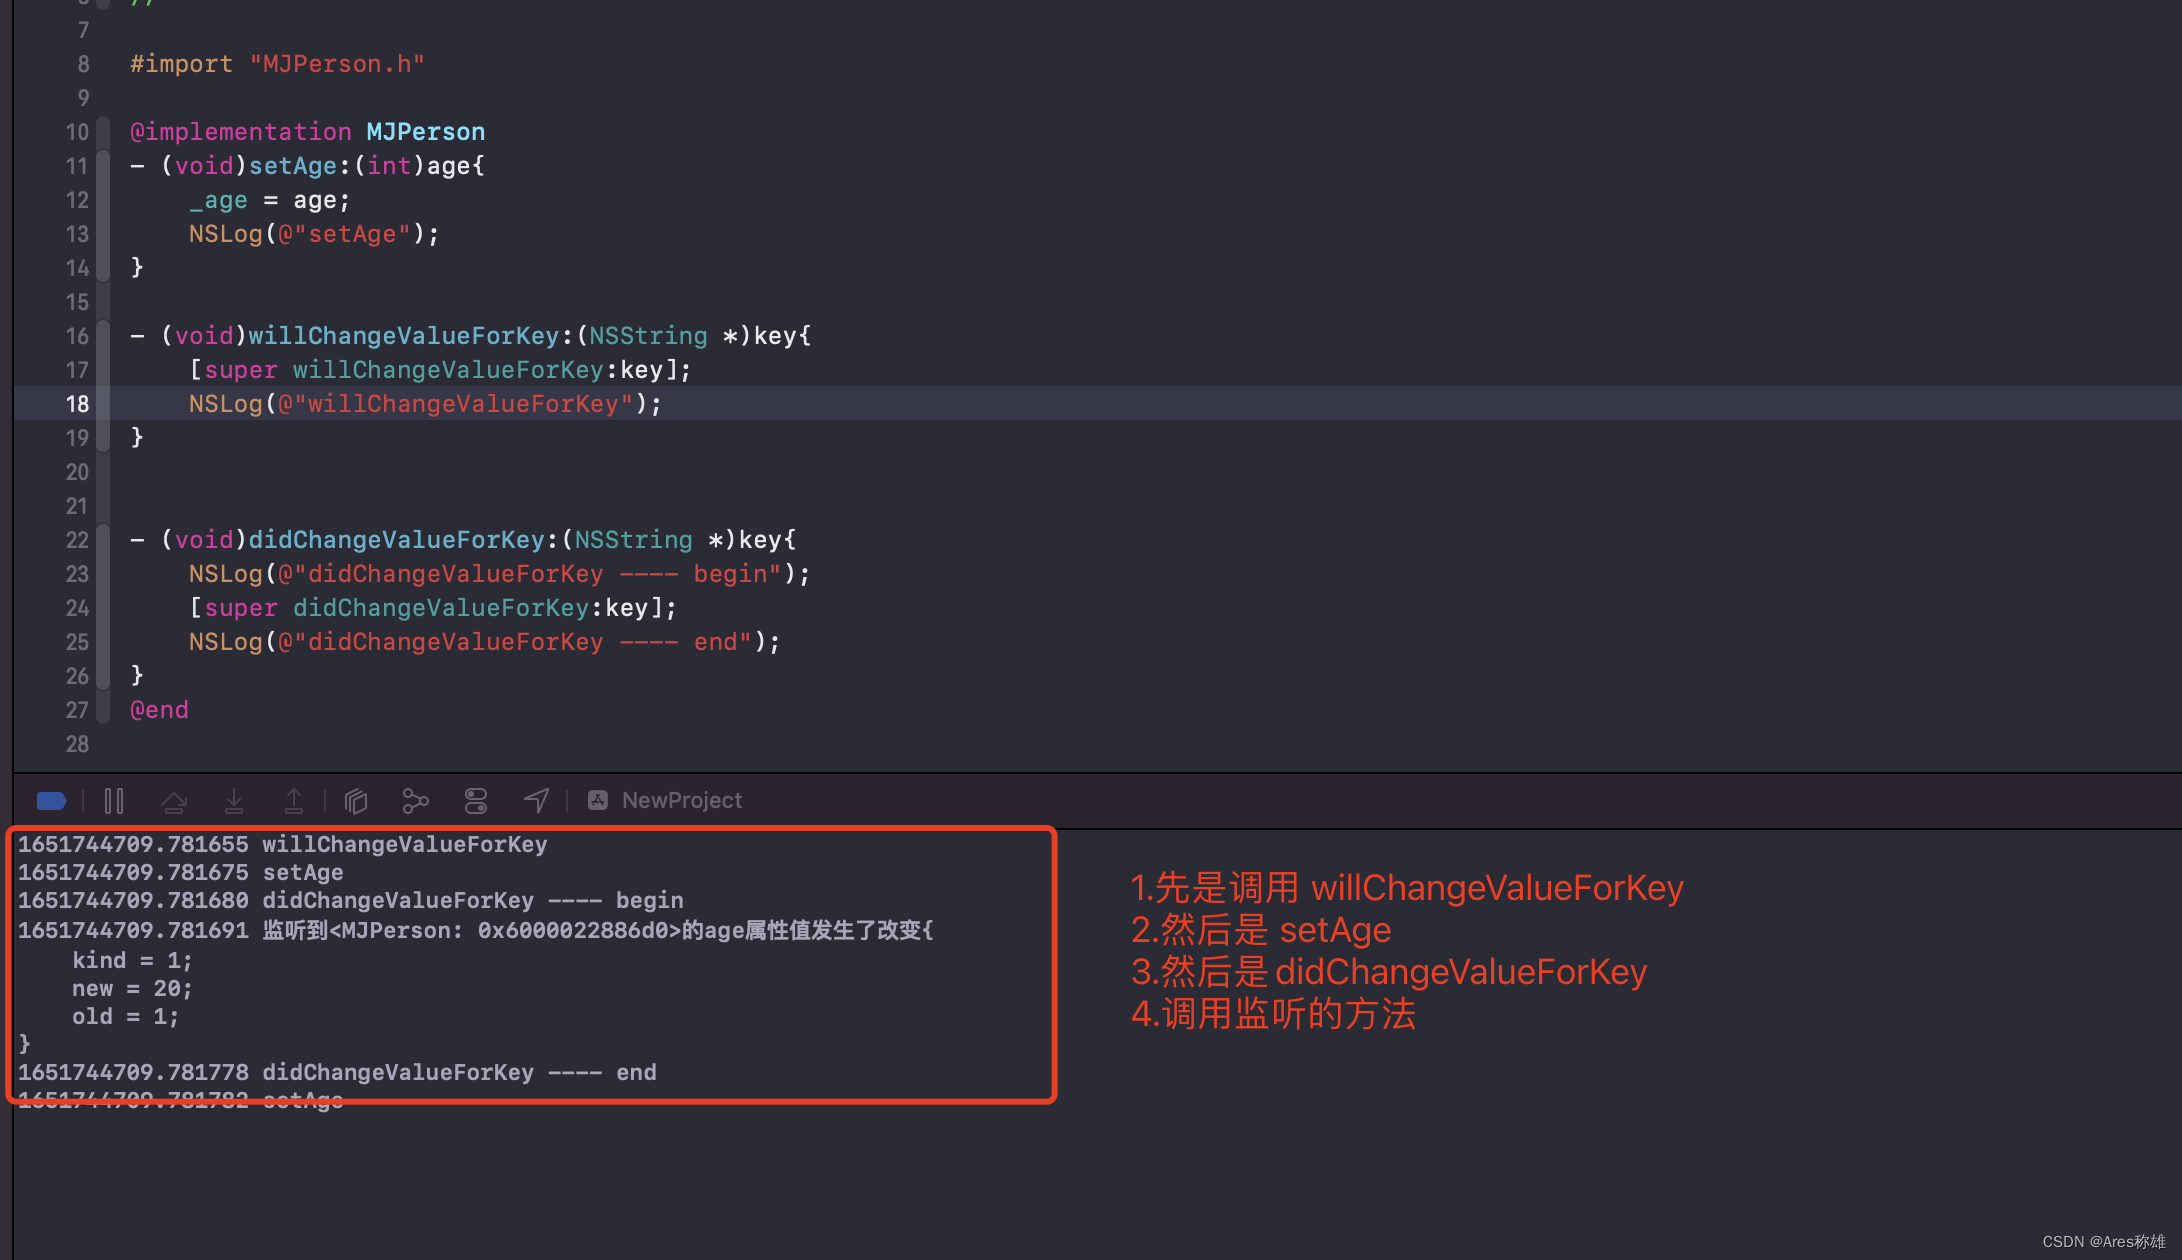Click the NewProject app icon in debug bar

click(598, 801)
